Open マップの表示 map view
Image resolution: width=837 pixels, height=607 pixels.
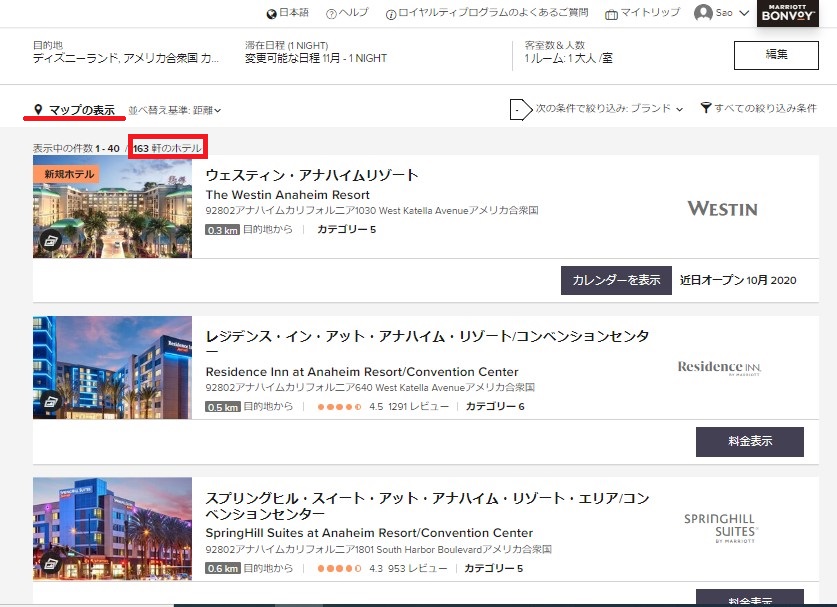tap(82, 110)
